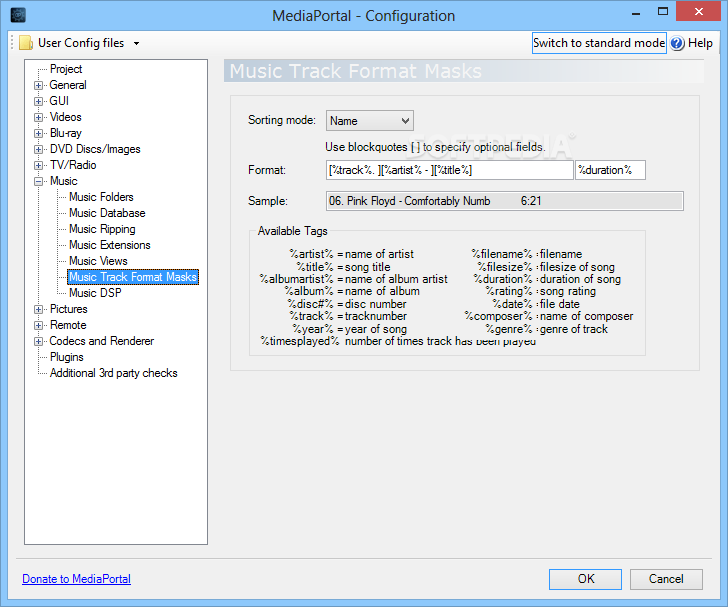The width and height of the screenshot is (728, 607).
Task: Click the MediaPortal app icon in title bar
Action: pyautogui.click(x=18, y=15)
